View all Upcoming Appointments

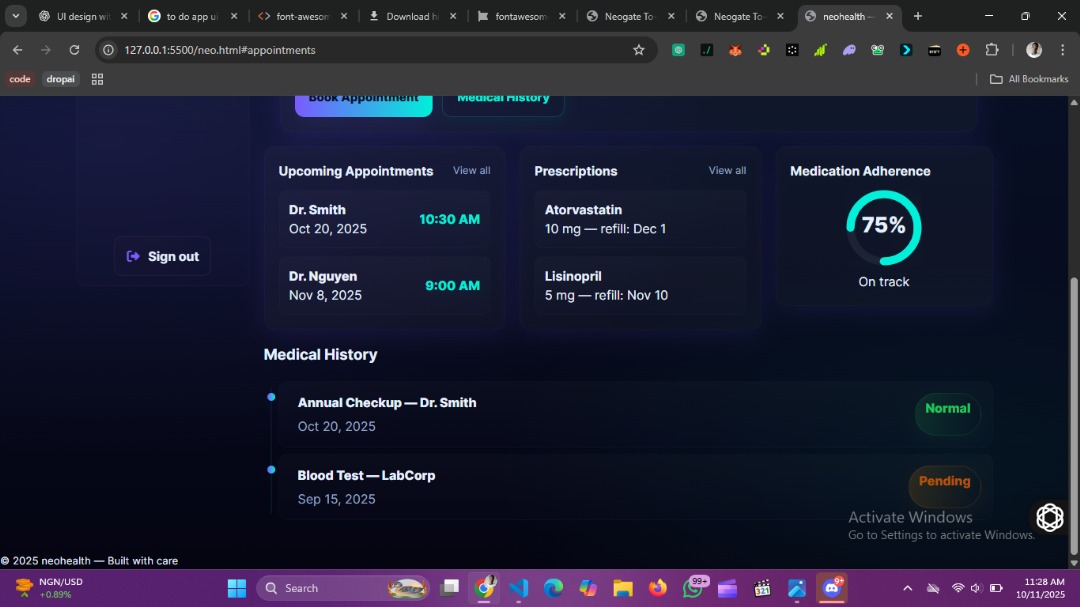[x=471, y=170]
